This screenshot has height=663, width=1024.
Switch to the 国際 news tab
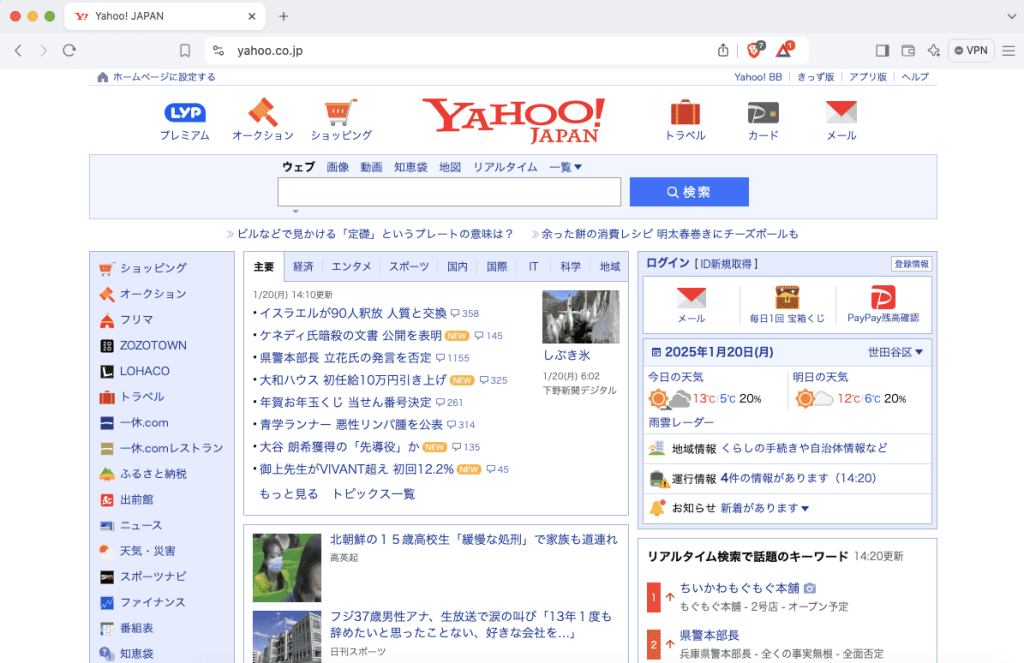tap(496, 266)
